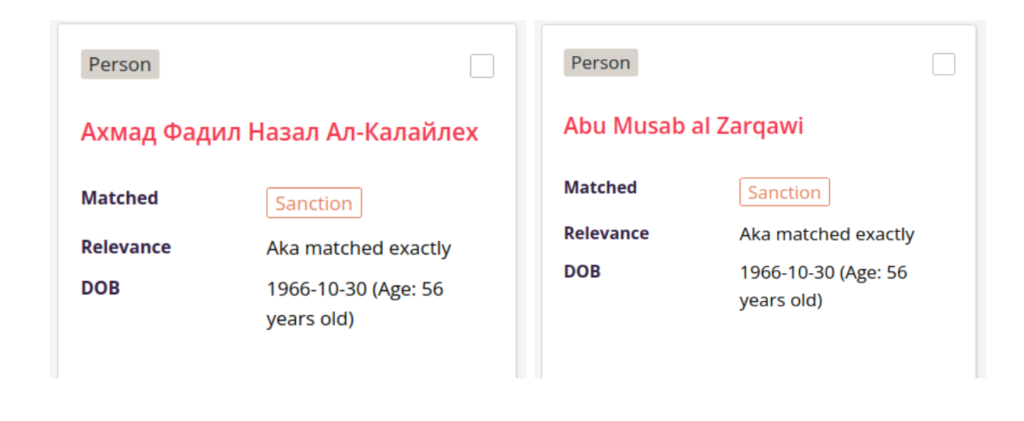Tick the checkbox on the Ахмад Фадил card
This screenshot has width=1024, height=421.
(482, 66)
